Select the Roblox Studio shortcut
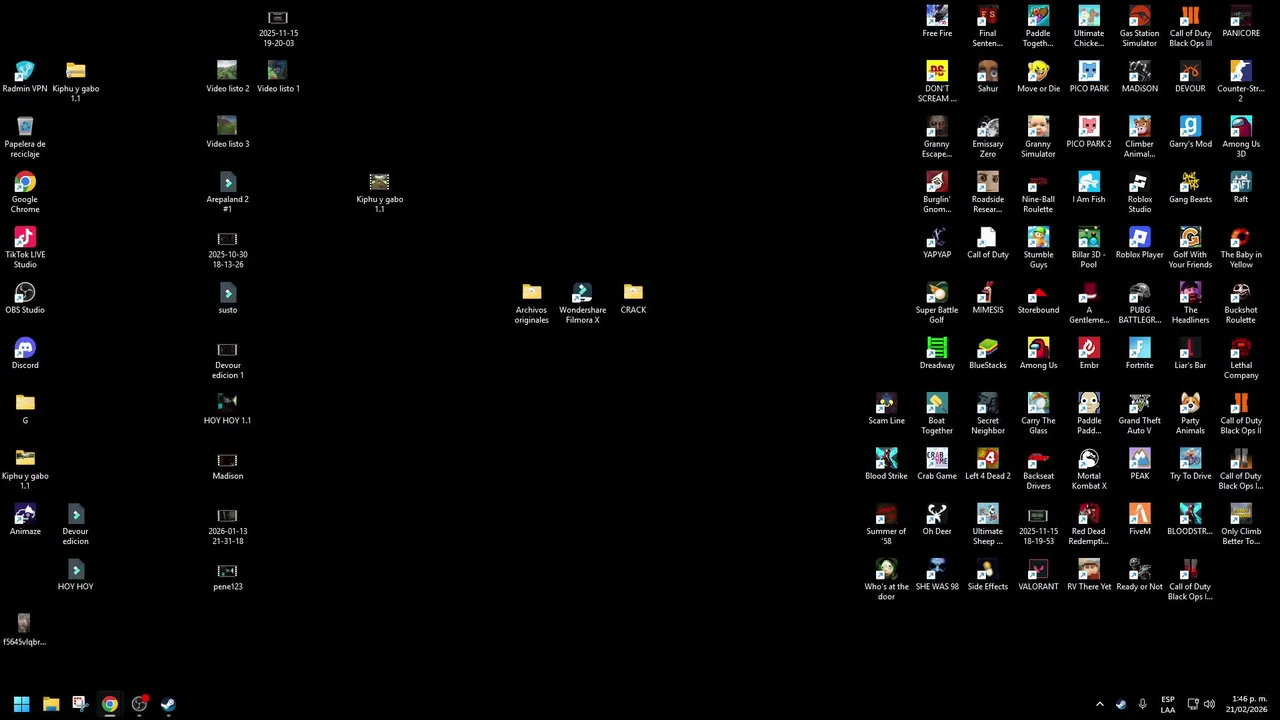Viewport: 1280px width, 720px height. tap(1139, 192)
